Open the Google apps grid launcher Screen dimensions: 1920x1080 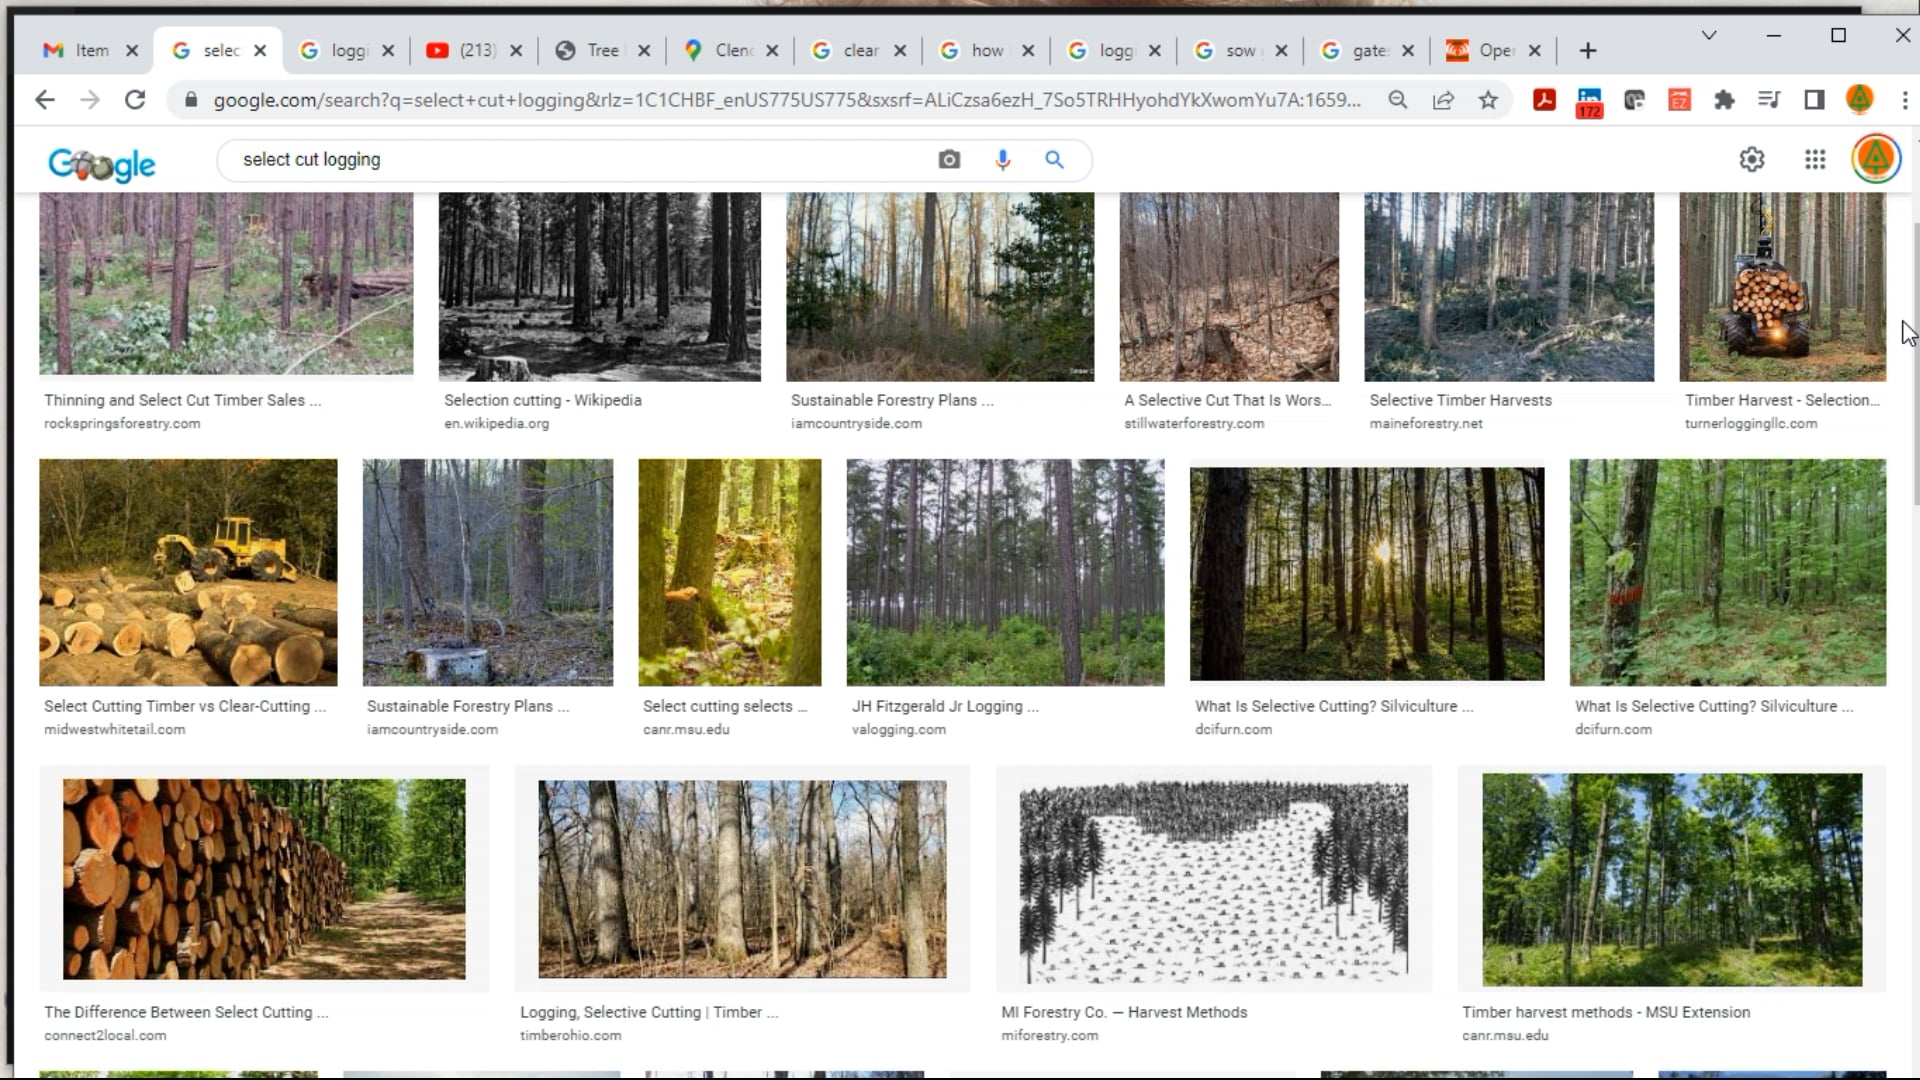point(1814,159)
